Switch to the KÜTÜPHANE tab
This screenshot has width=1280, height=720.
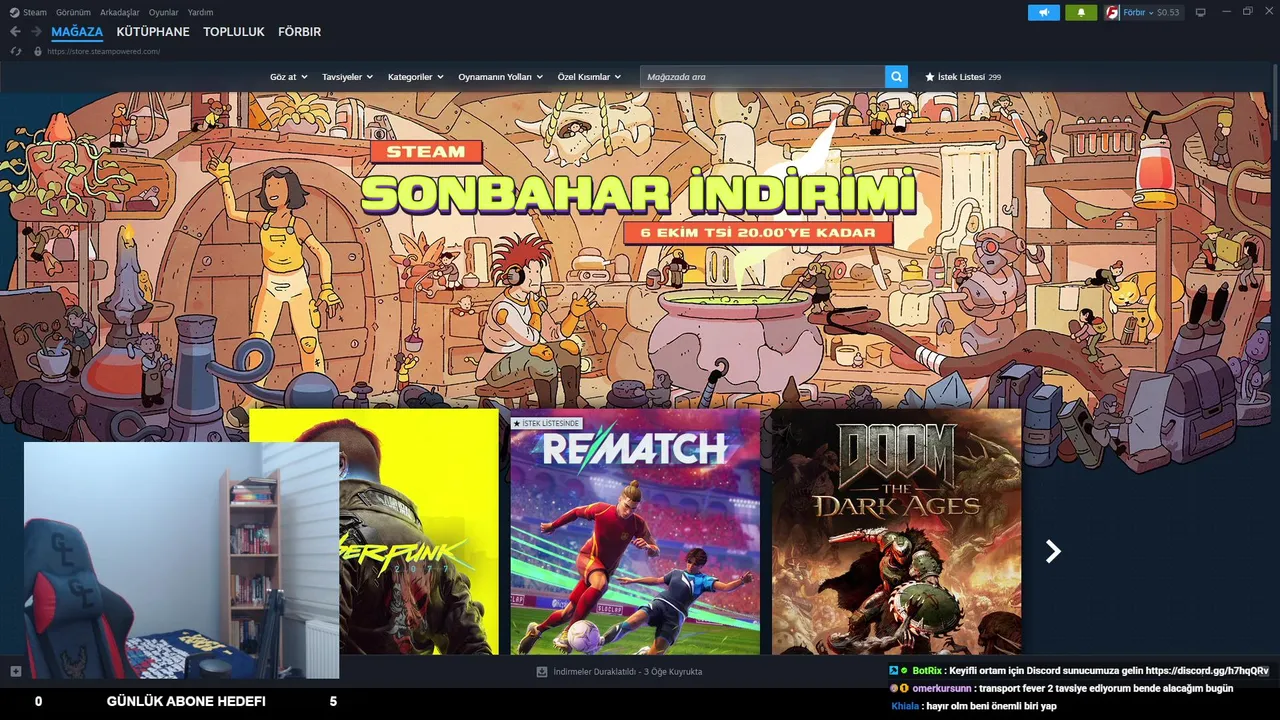coord(153,32)
